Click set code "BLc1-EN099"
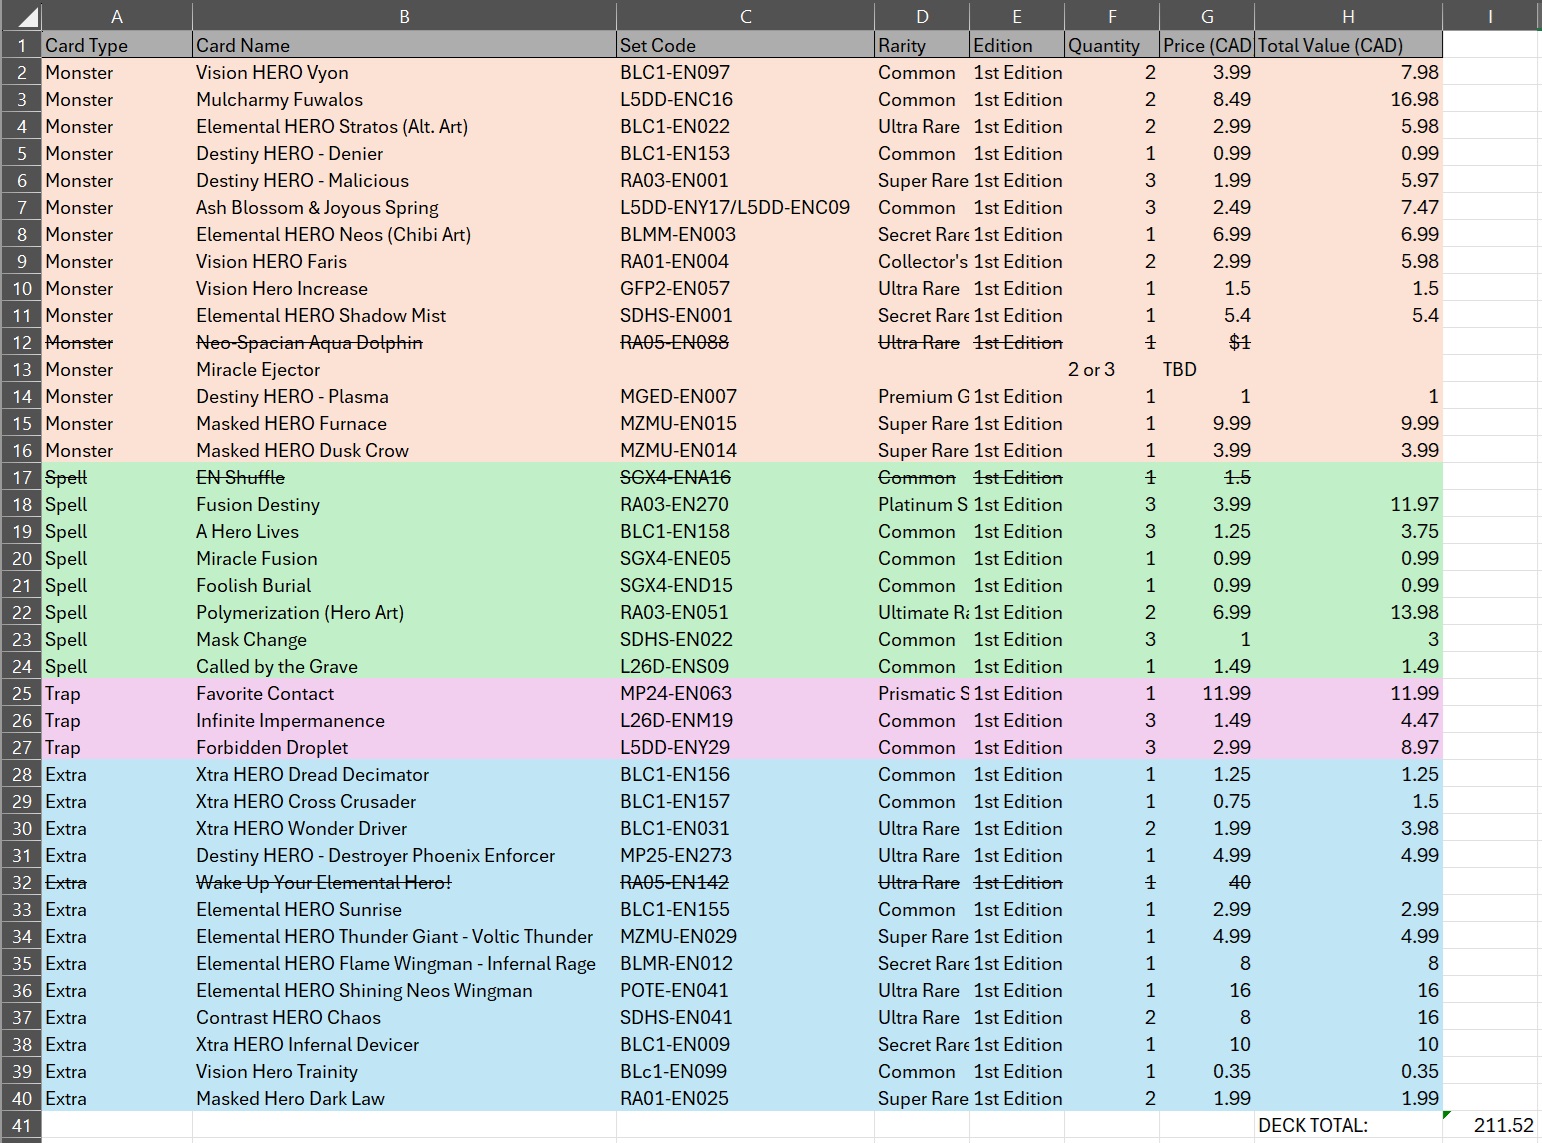This screenshot has width=1542, height=1143. (745, 1071)
